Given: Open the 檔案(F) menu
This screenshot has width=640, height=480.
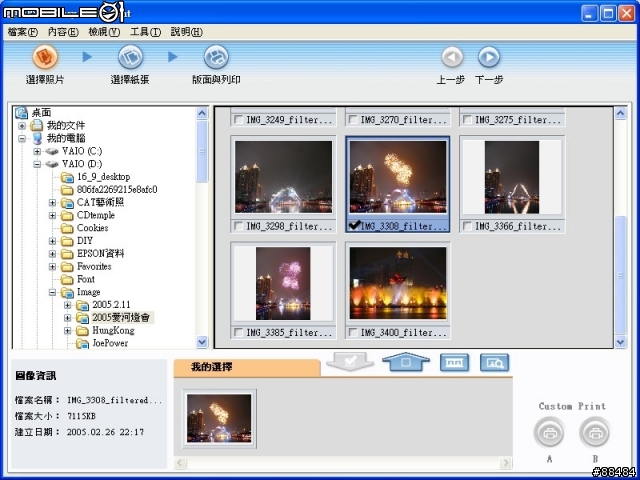Looking at the screenshot, I should 23,32.
